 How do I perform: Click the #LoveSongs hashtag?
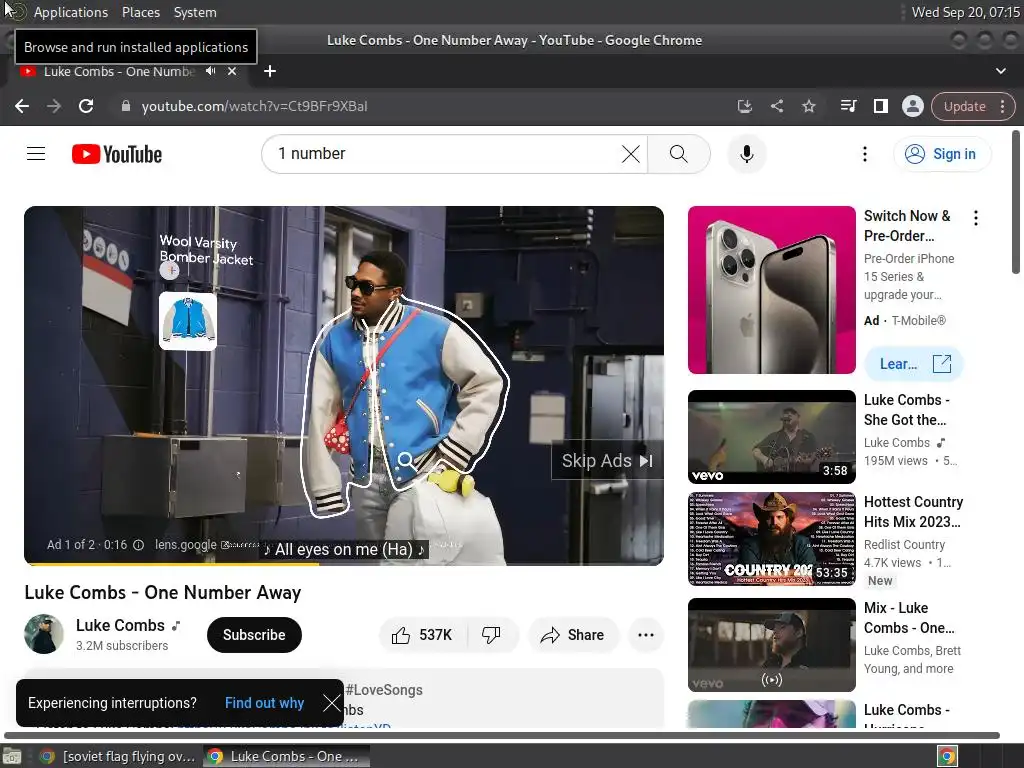[x=384, y=690]
